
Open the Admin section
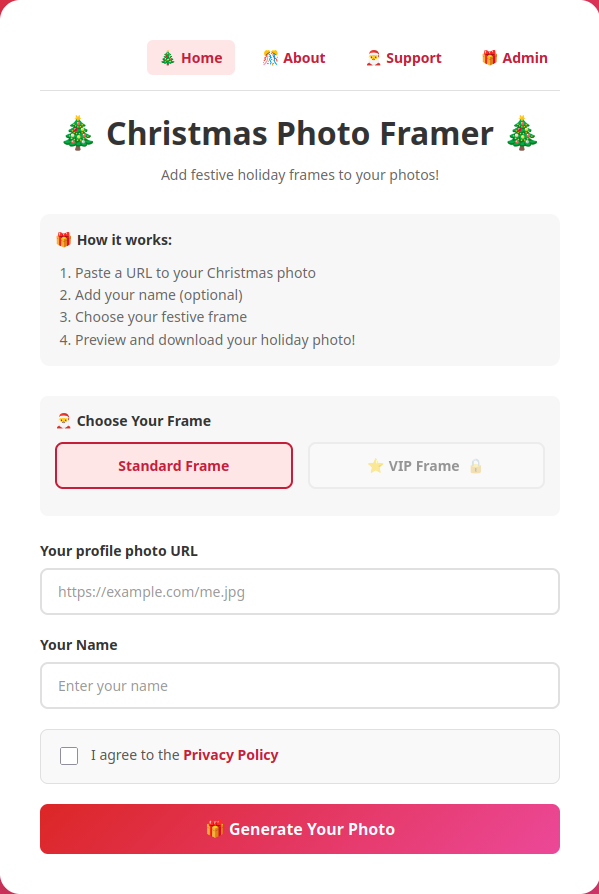pyautogui.click(x=515, y=58)
